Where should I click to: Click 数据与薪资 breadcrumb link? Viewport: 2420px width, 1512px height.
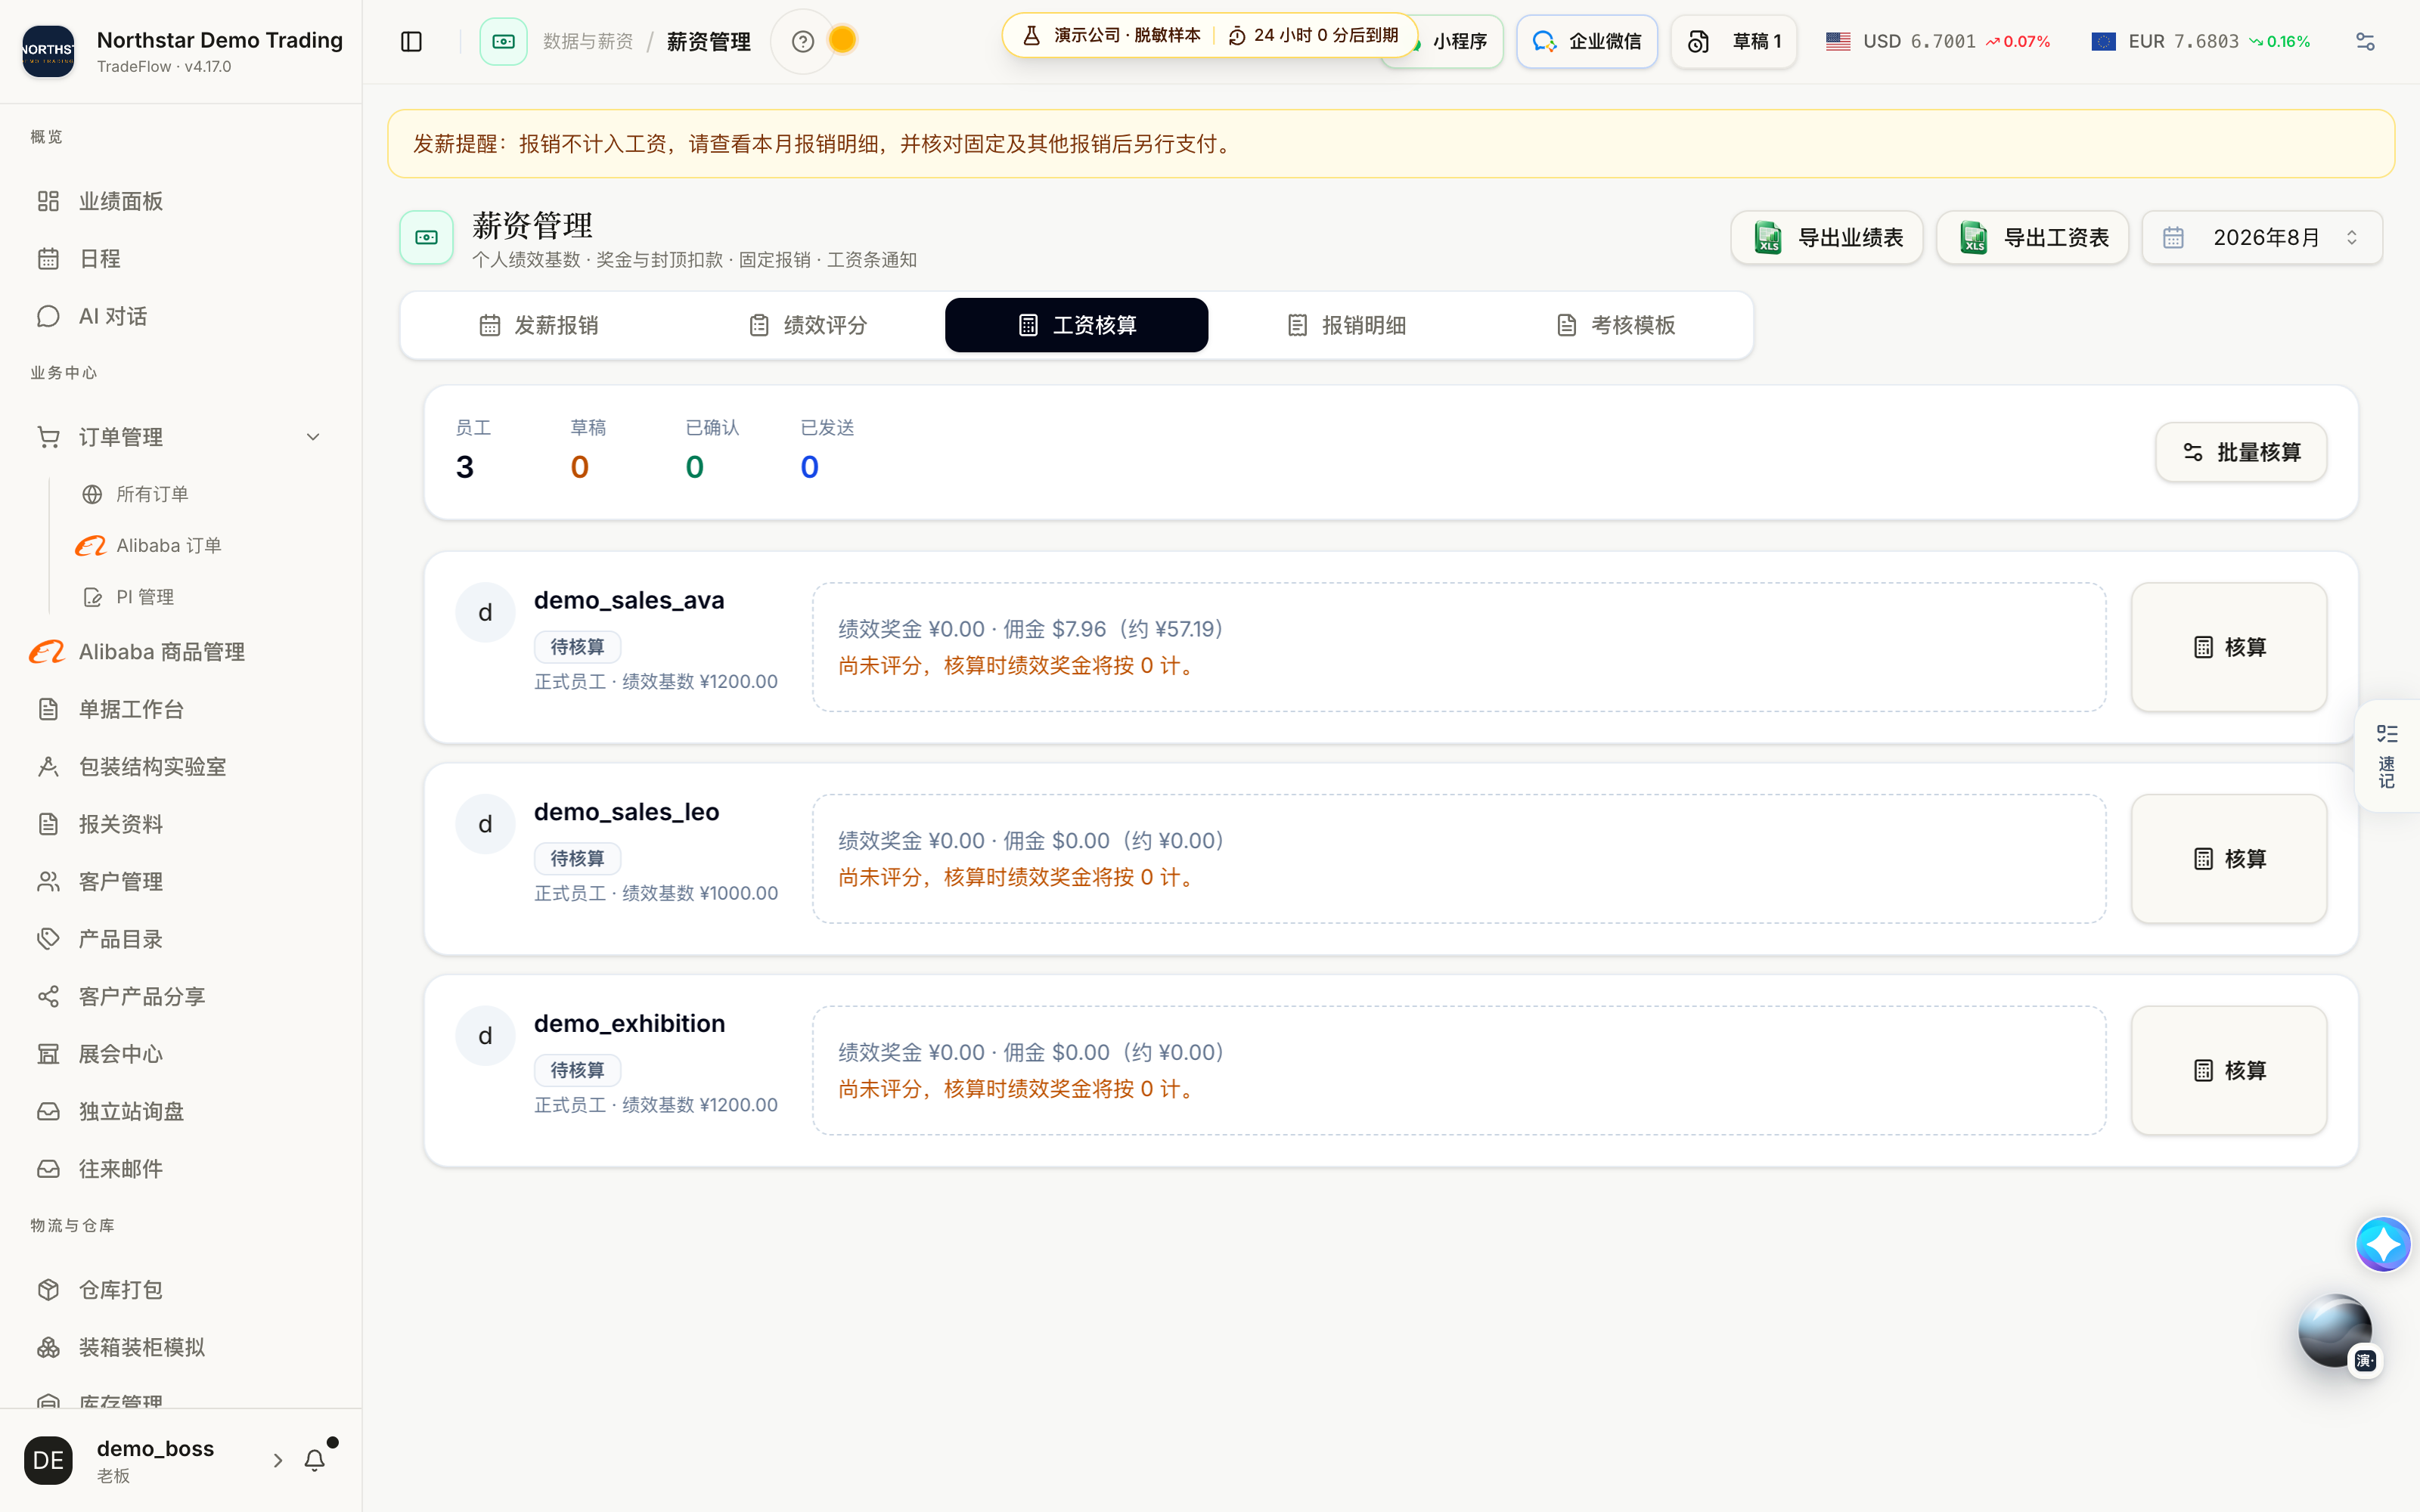tap(588, 41)
